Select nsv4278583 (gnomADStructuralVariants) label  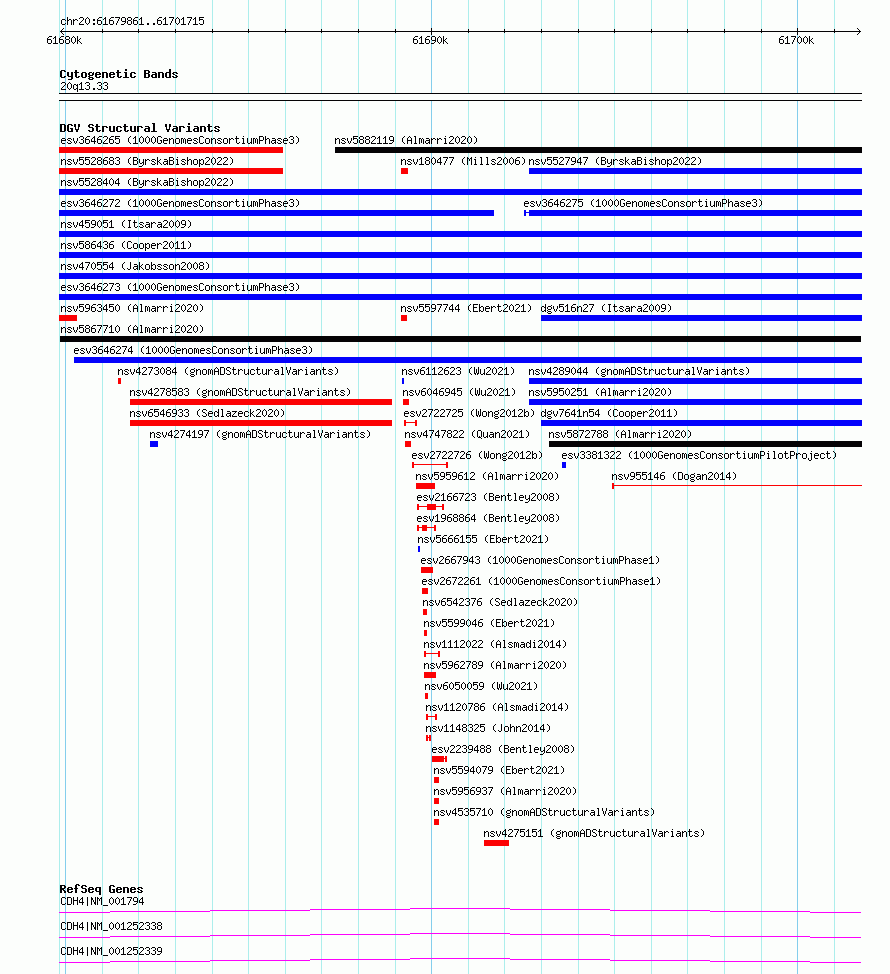tap(240, 393)
